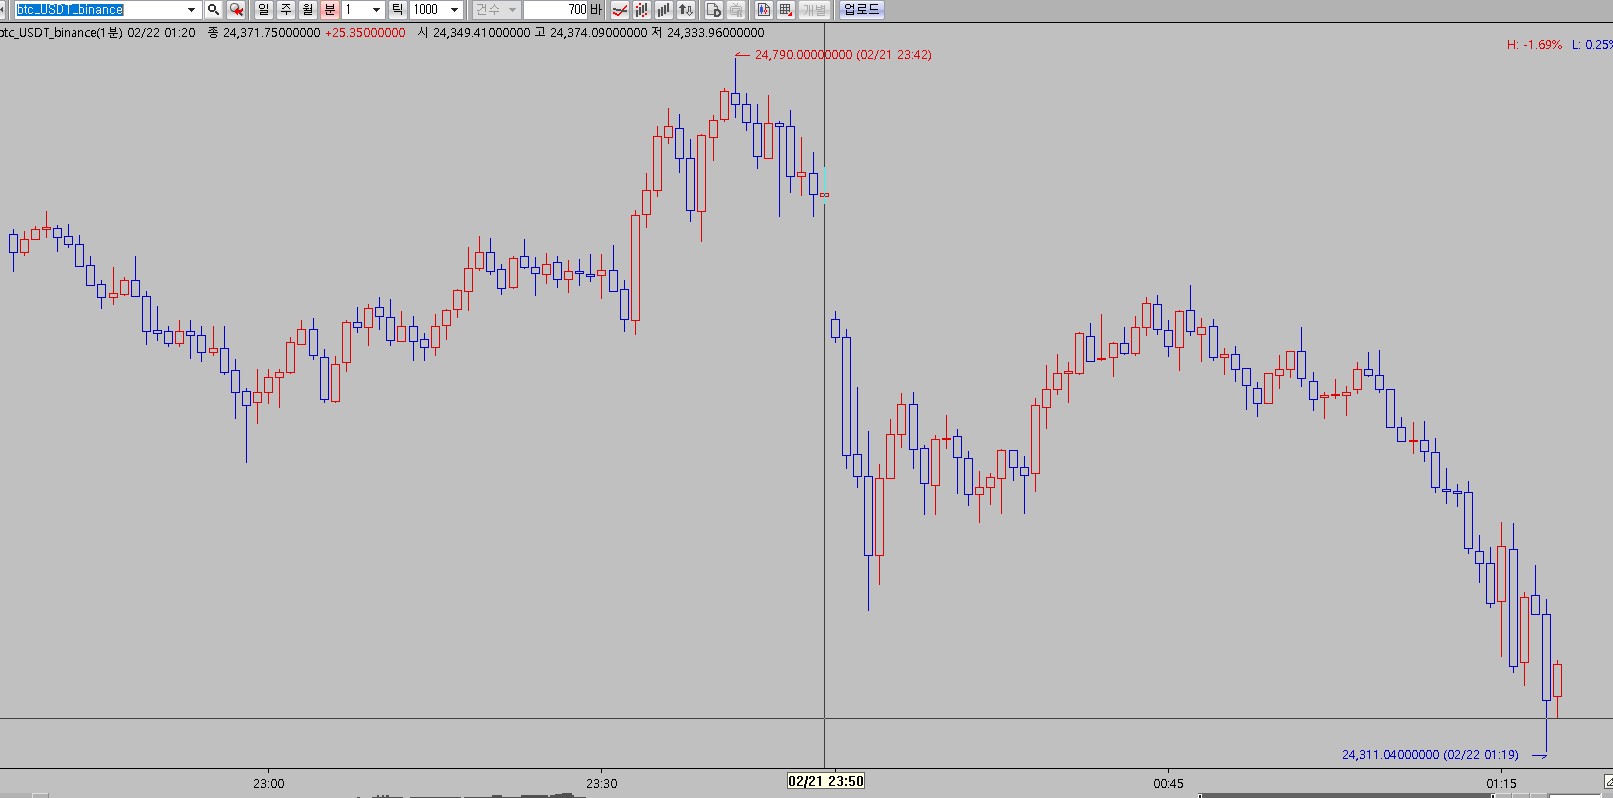
Task: Expand the tick count dropdown showing 1000
Action: pos(454,10)
